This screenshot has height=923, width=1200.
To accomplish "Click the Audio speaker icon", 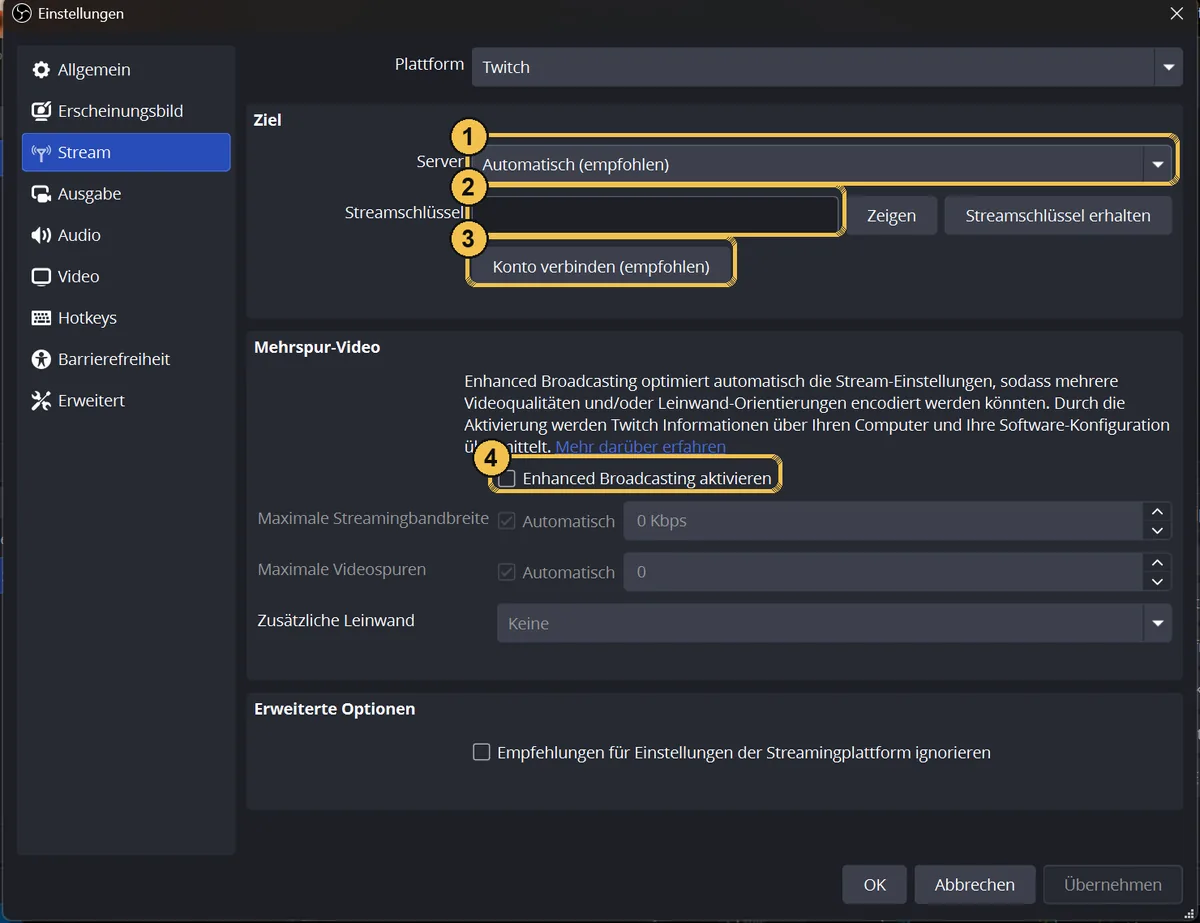I will pyautogui.click(x=41, y=235).
